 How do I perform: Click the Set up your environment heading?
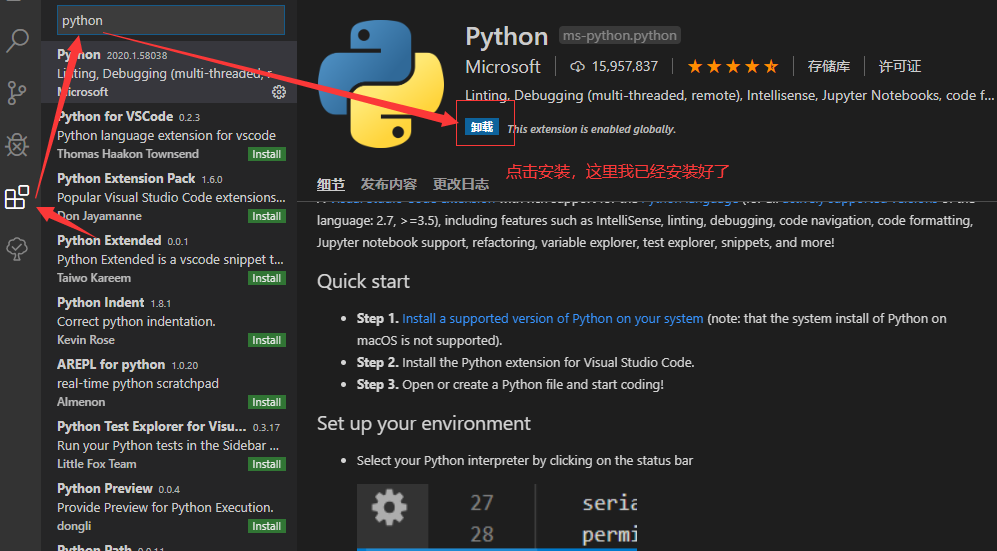point(423,423)
